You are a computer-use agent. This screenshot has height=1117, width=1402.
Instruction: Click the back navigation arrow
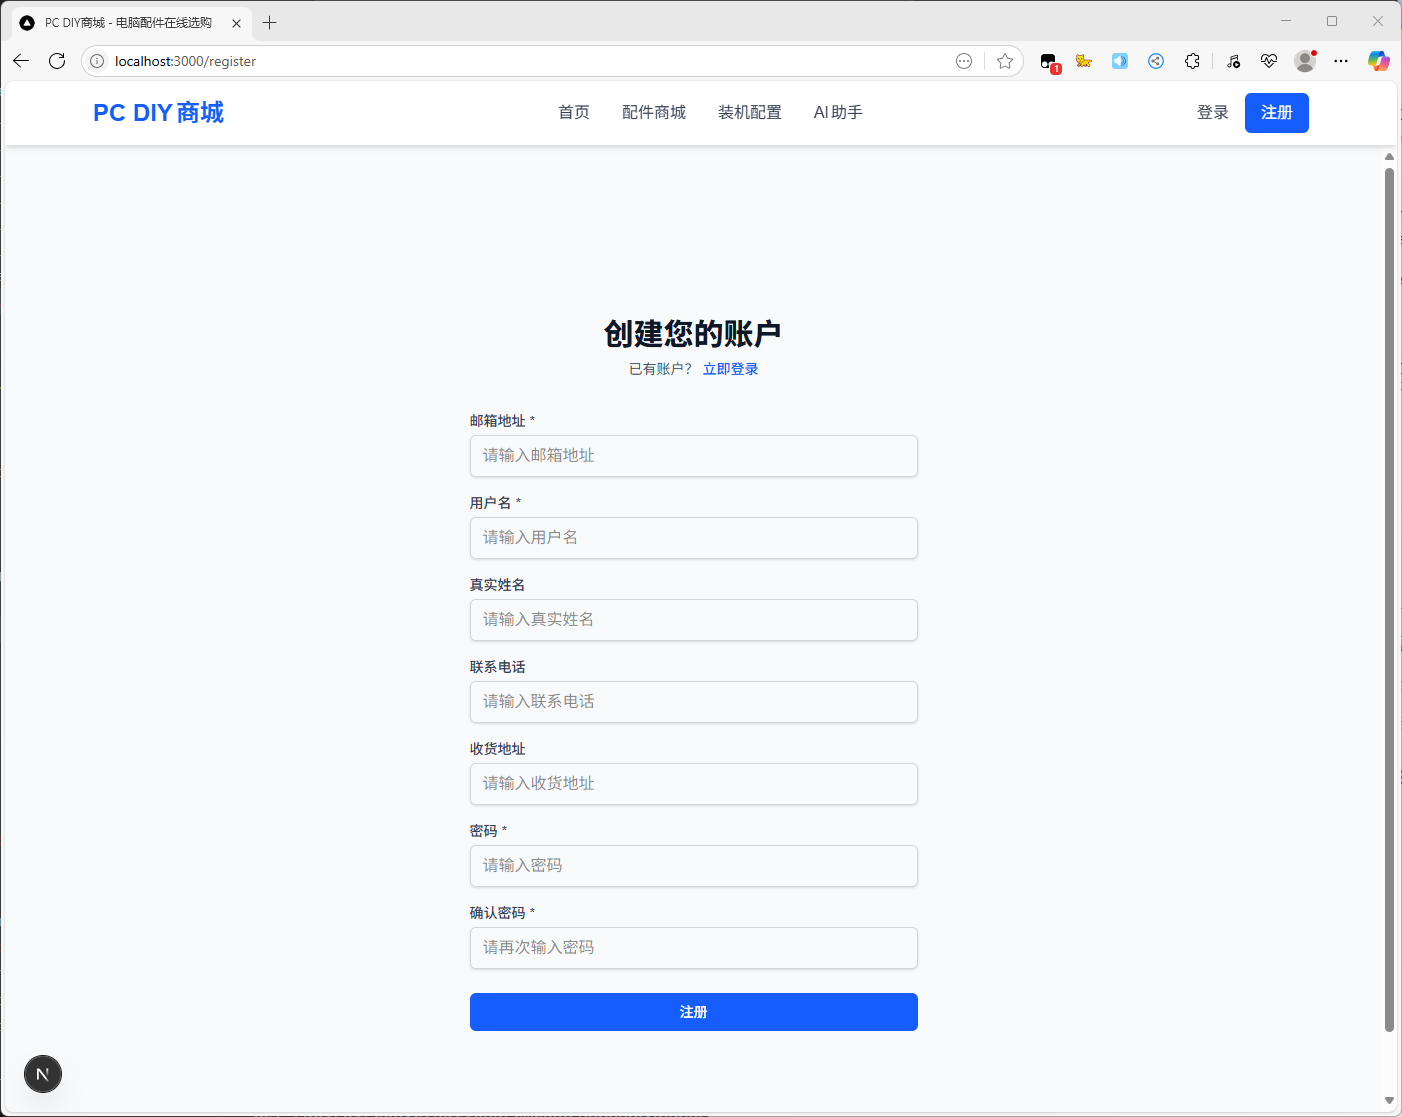[21, 61]
